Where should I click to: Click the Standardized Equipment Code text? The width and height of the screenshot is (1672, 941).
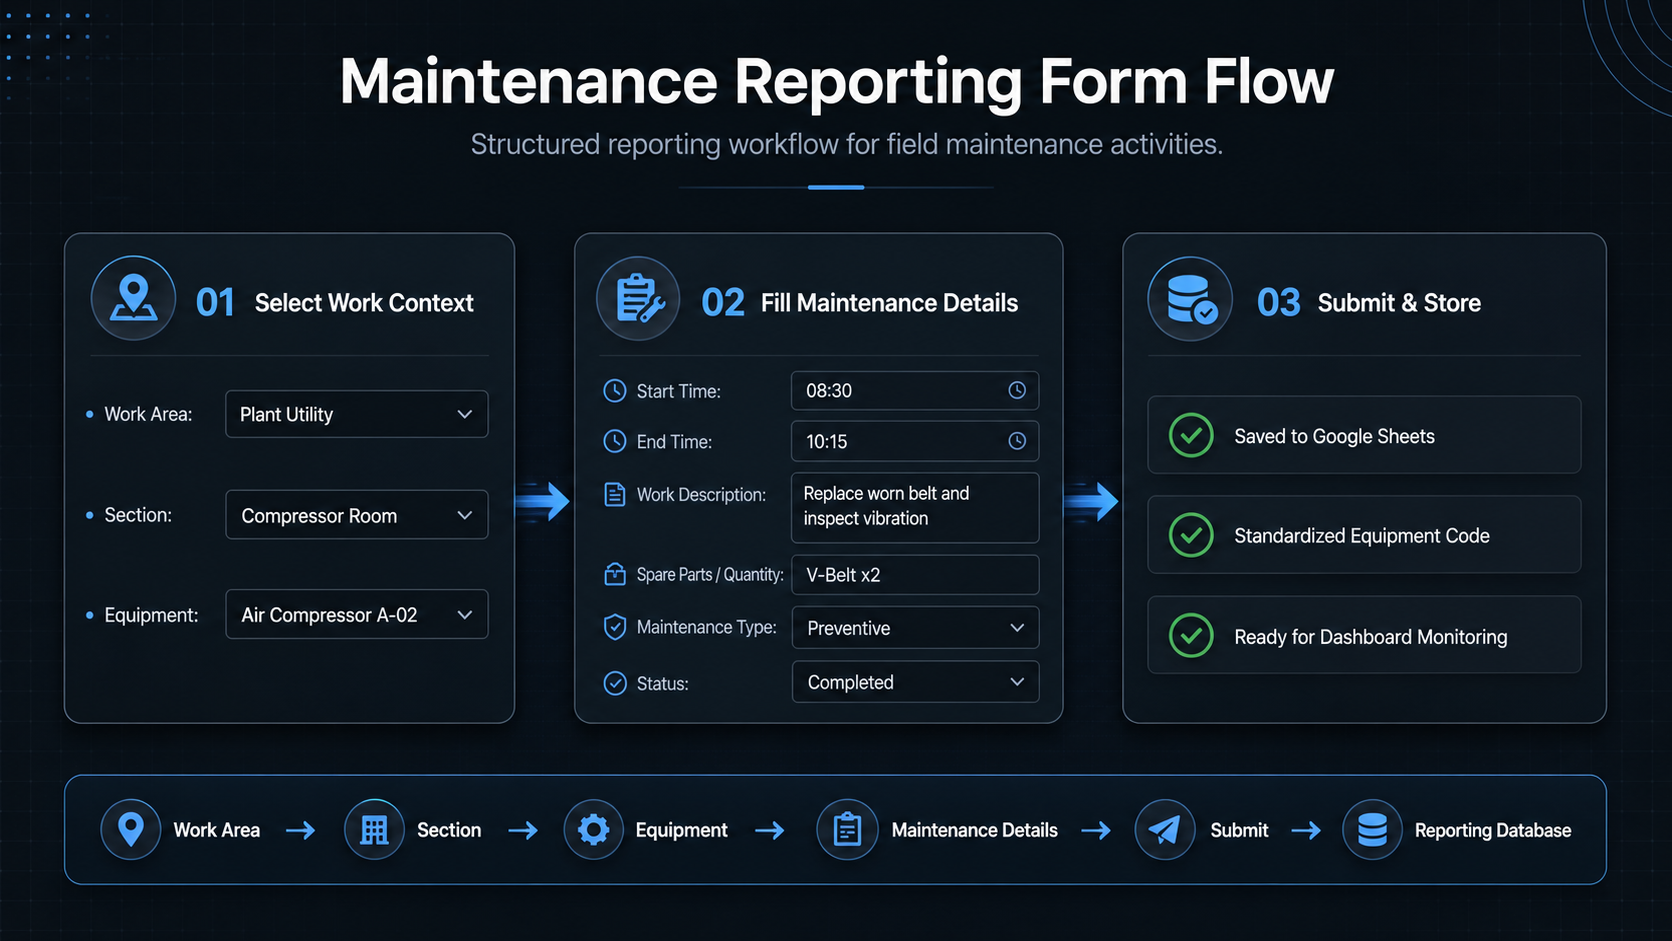tap(1362, 536)
